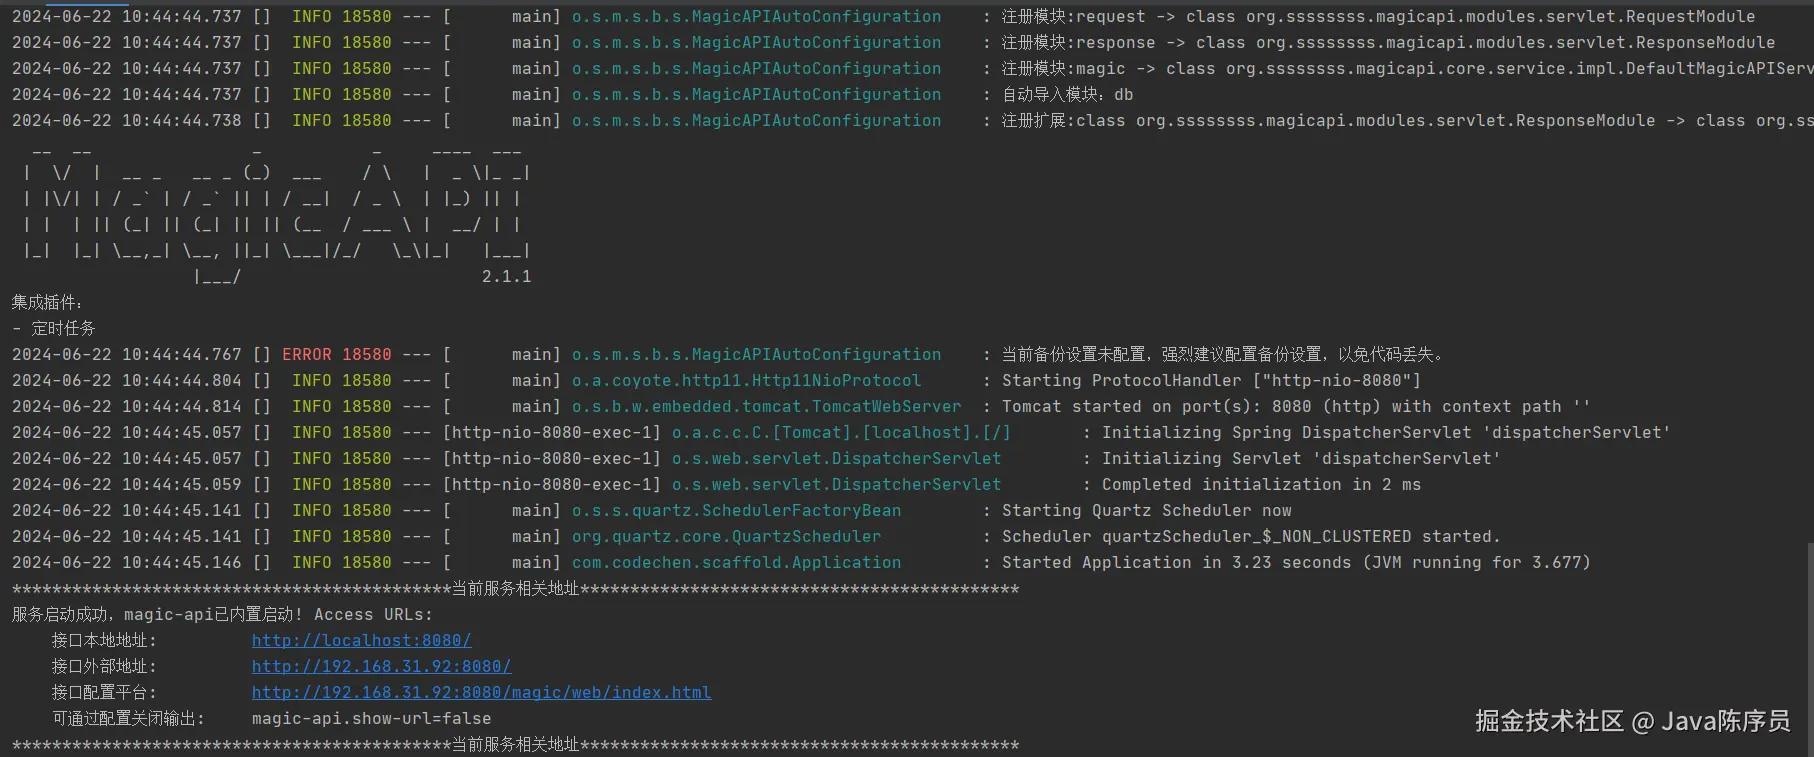1814x757 pixels.
Task: Click the '定时任务' plugin entry
Action: [x=63, y=328]
